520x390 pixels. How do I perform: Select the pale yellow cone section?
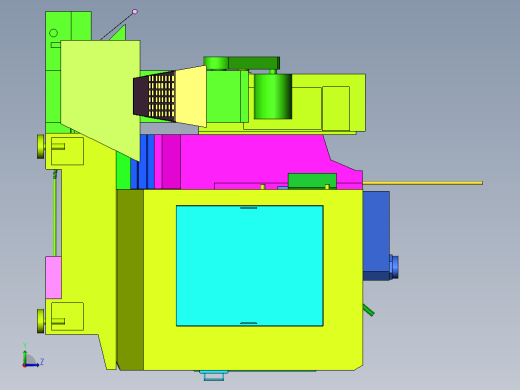(191, 96)
